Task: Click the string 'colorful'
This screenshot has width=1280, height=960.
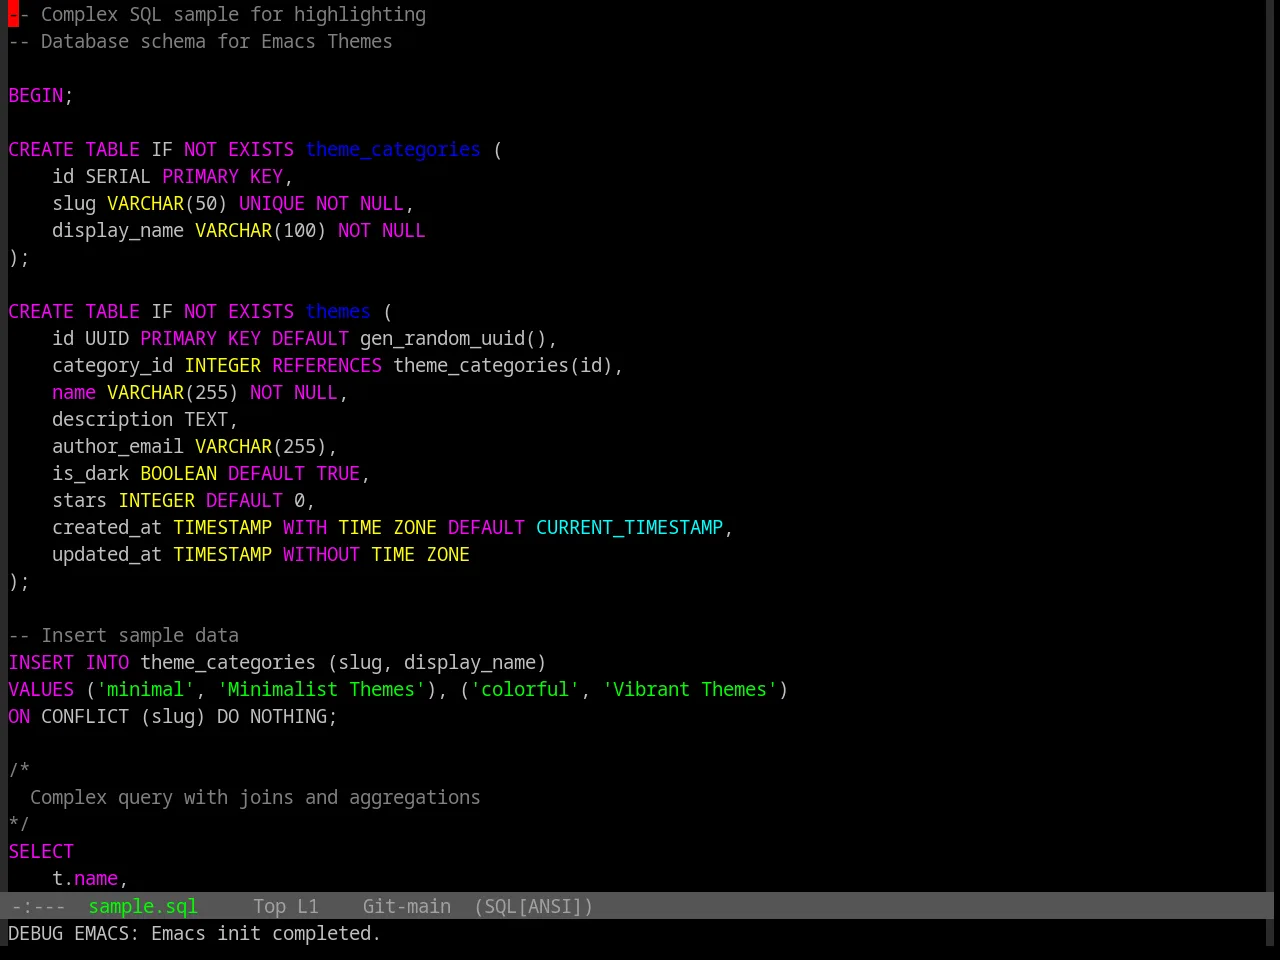Action: pos(525,689)
